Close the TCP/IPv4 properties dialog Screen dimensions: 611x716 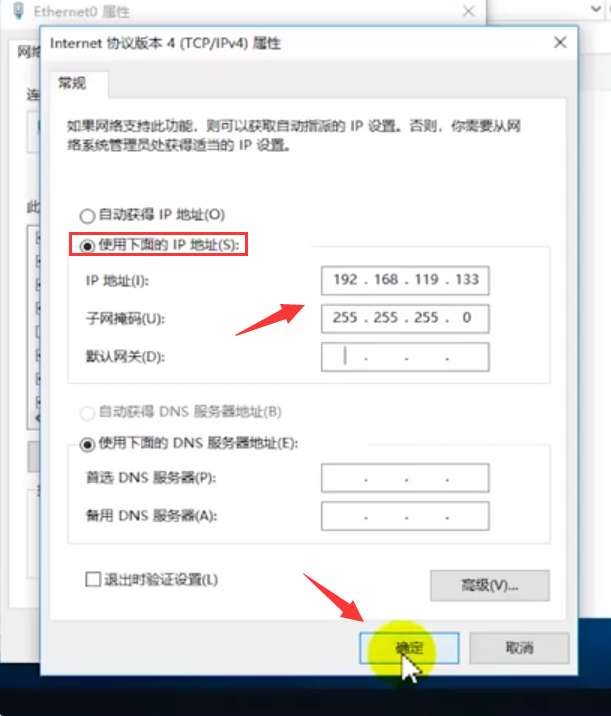click(560, 43)
